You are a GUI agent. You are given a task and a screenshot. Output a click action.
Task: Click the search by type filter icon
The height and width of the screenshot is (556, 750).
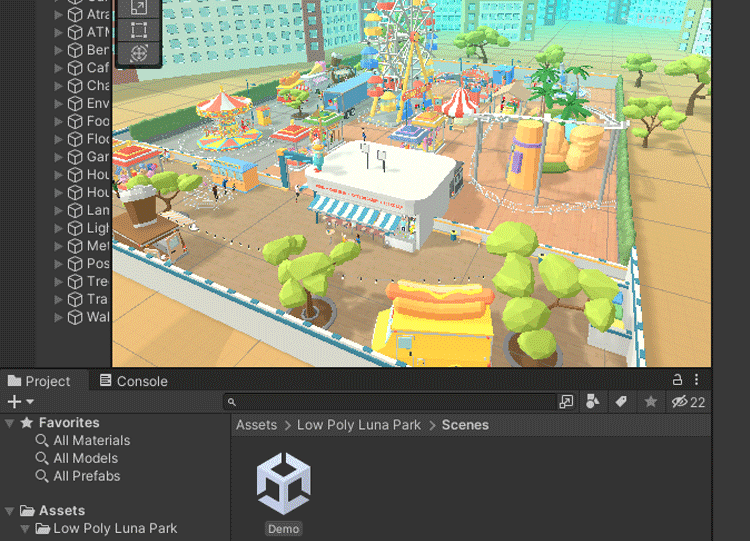point(593,402)
